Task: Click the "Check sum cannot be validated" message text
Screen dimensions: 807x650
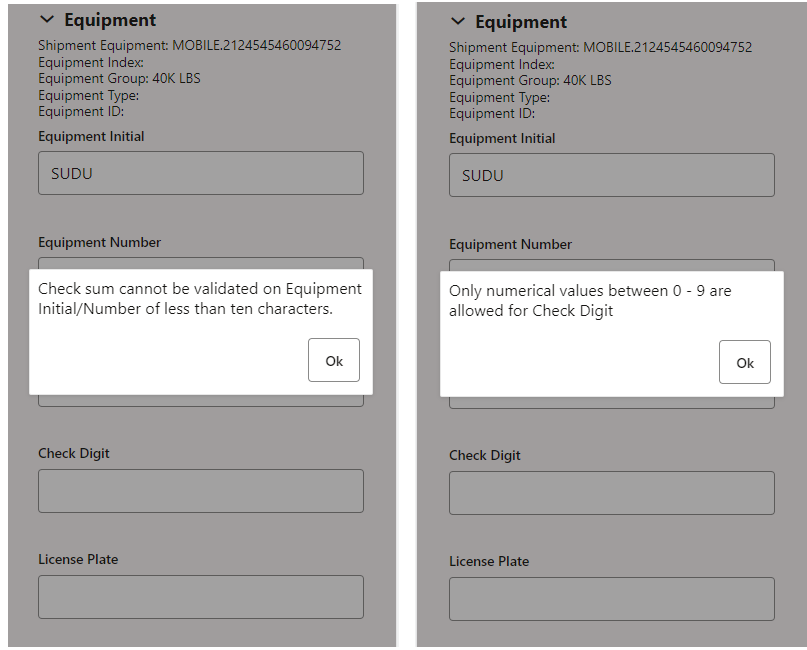Action: 200,299
